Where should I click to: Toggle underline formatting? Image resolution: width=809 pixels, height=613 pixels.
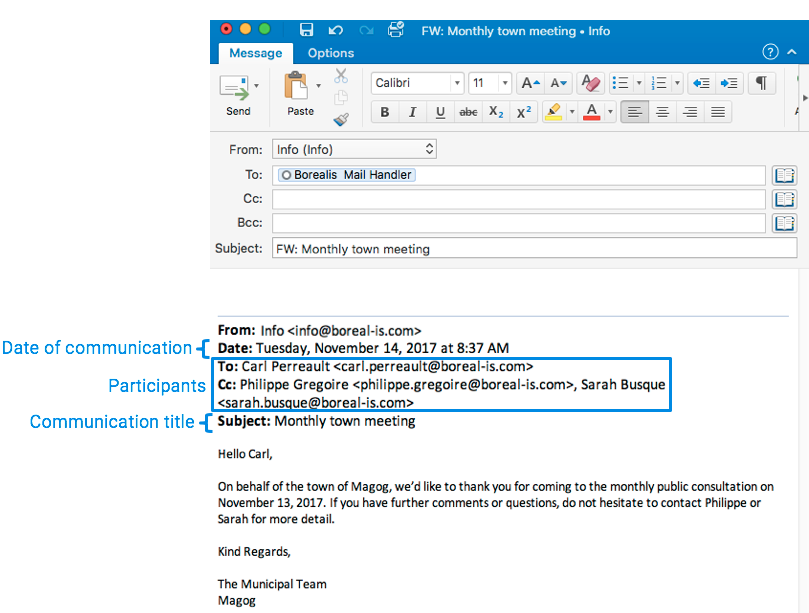[x=440, y=112]
